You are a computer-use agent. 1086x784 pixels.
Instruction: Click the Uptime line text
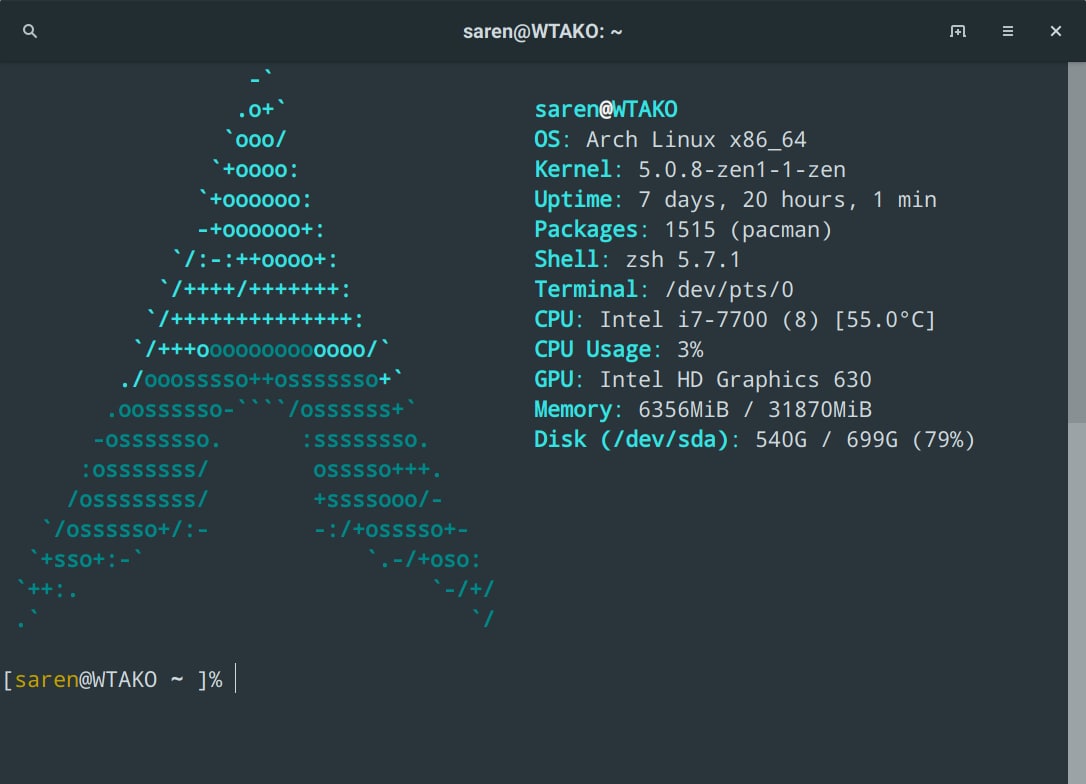(735, 199)
